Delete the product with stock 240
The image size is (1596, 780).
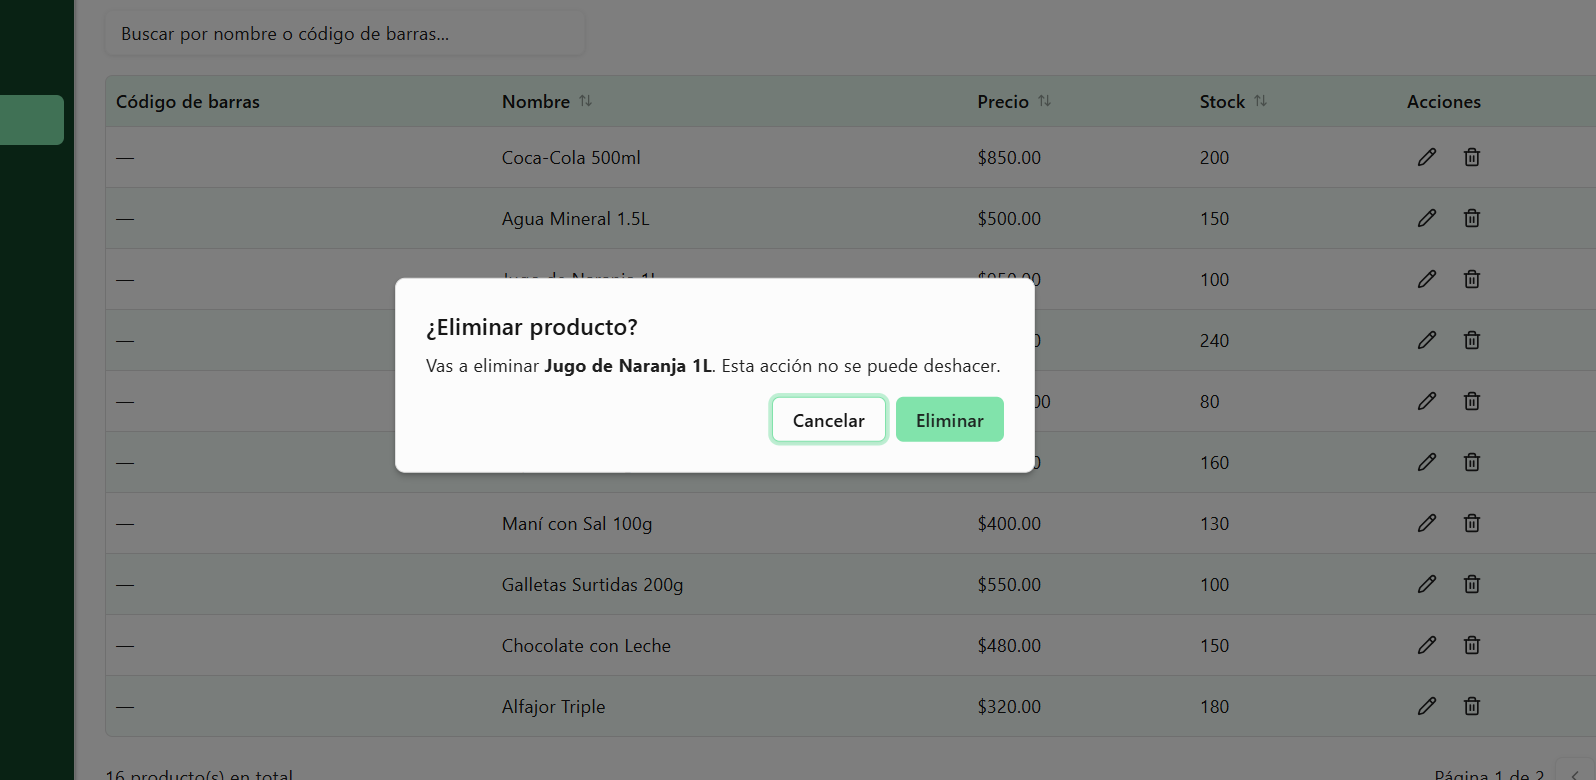[1472, 340]
